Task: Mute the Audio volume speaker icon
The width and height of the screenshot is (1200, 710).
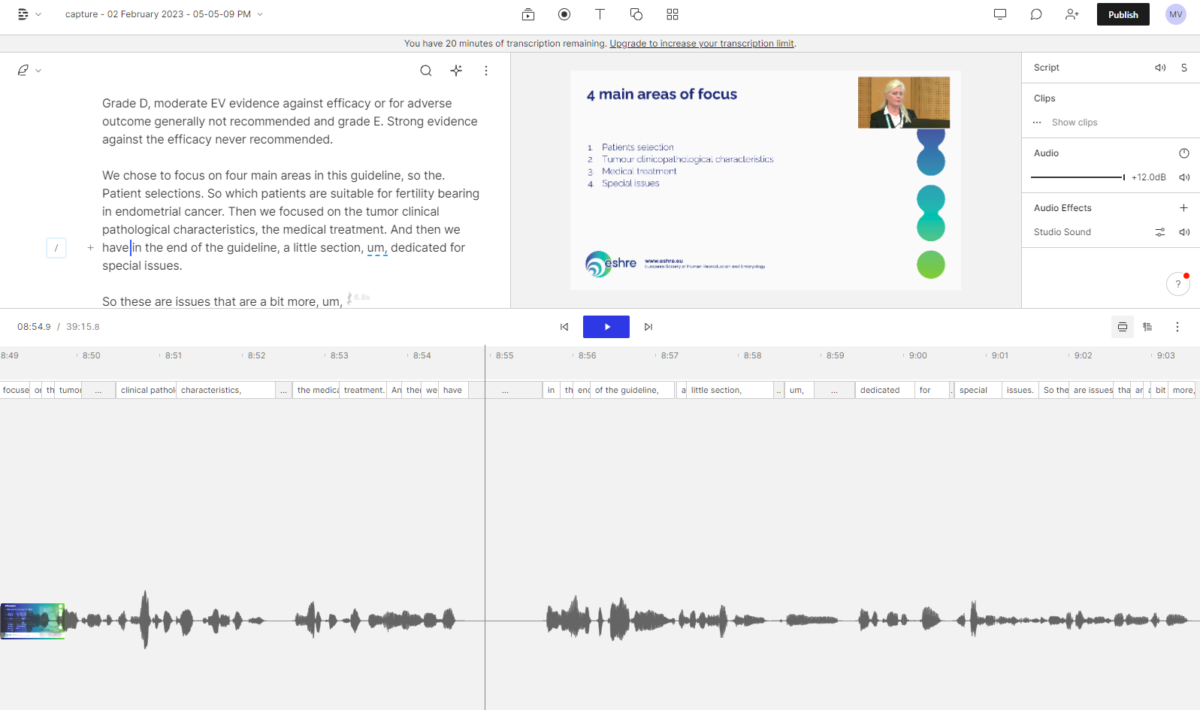Action: coord(1184,177)
